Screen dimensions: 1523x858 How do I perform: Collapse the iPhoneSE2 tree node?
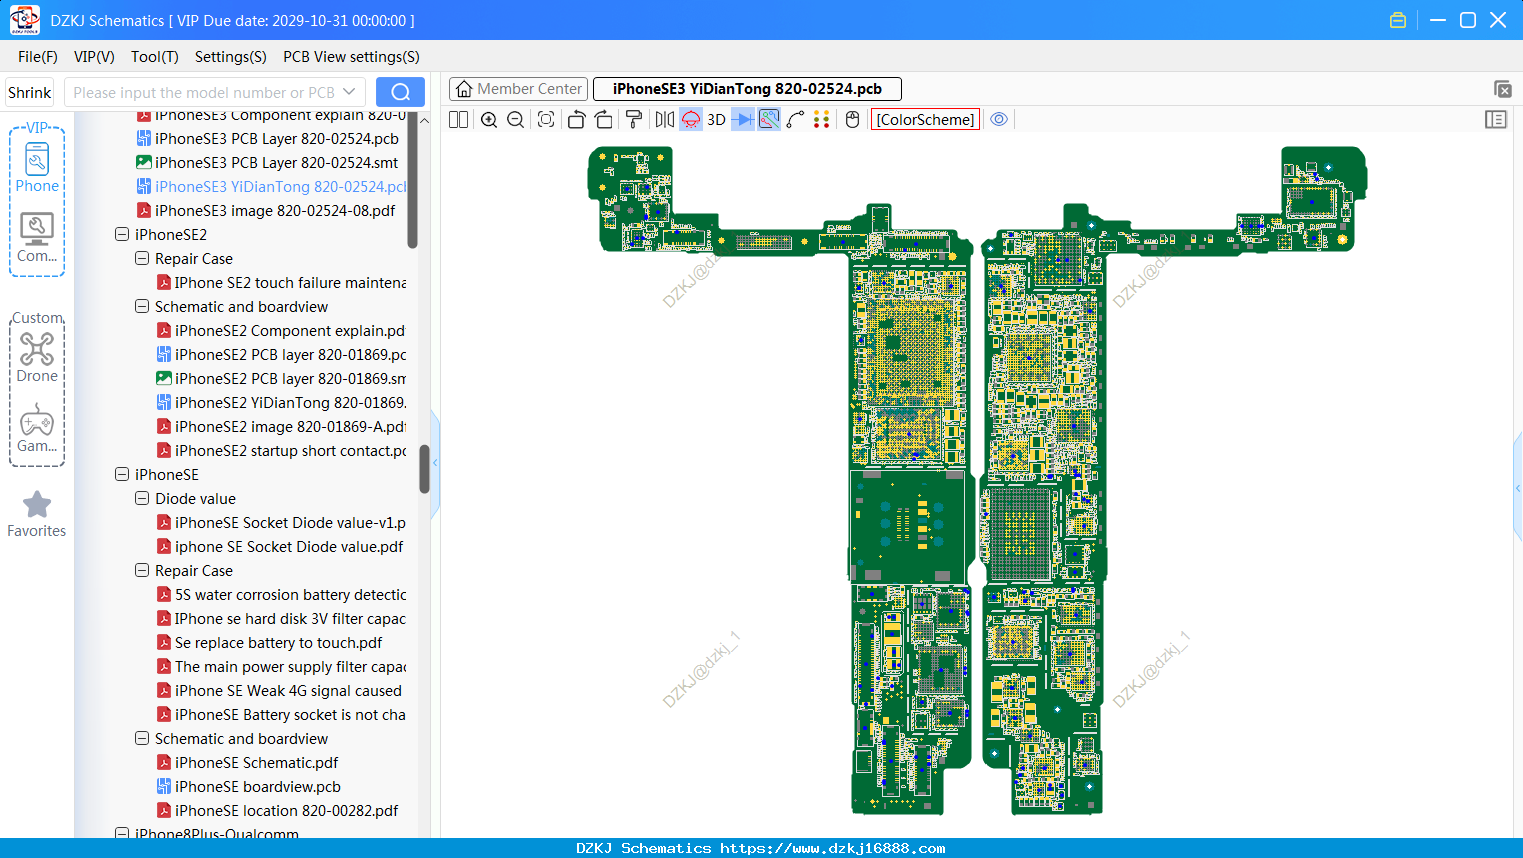coord(122,234)
